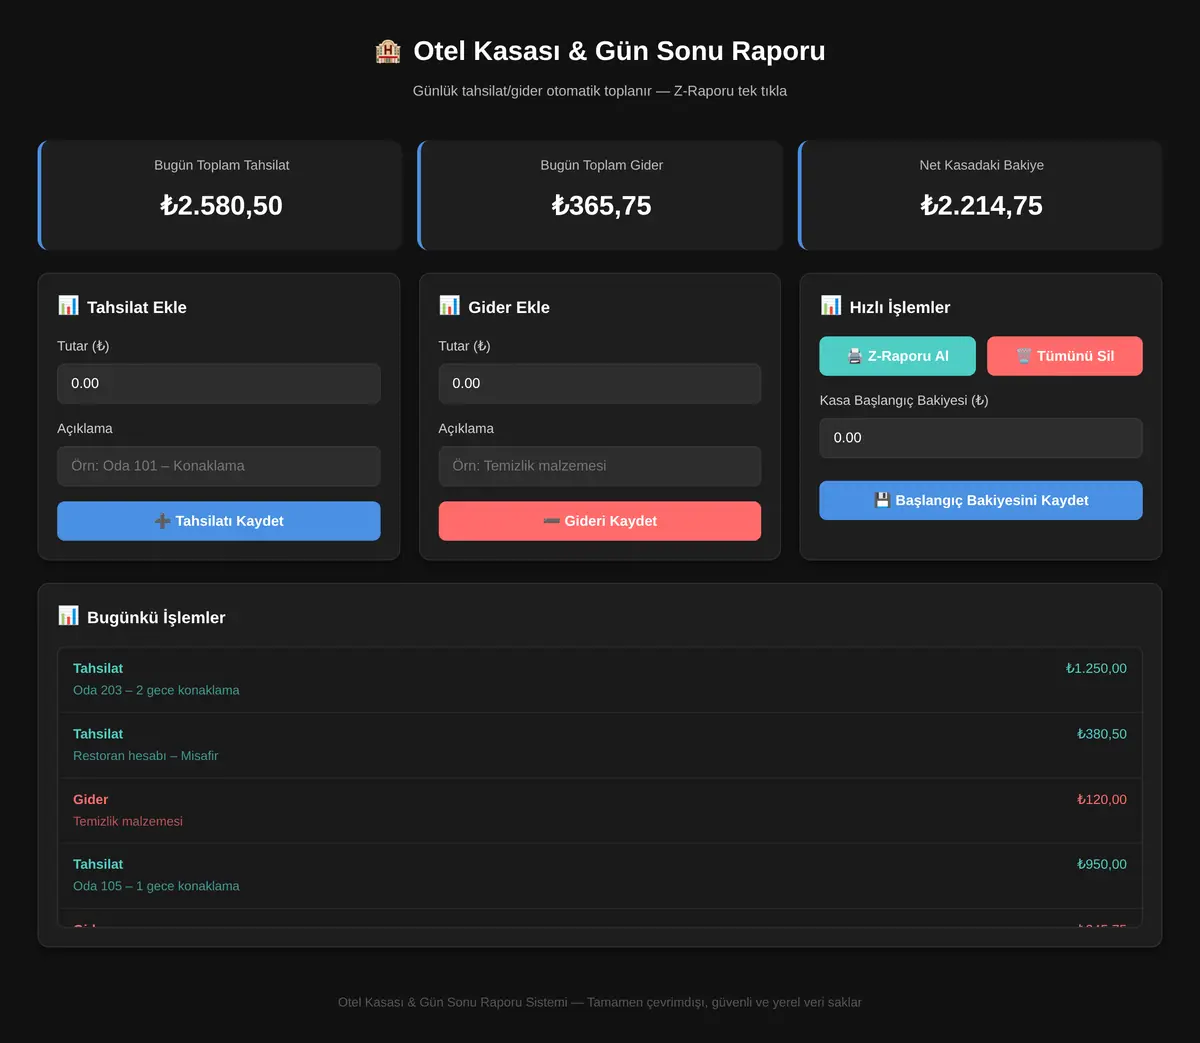Click the 'Tahsilat' label above Restoran hesabı

[98, 734]
